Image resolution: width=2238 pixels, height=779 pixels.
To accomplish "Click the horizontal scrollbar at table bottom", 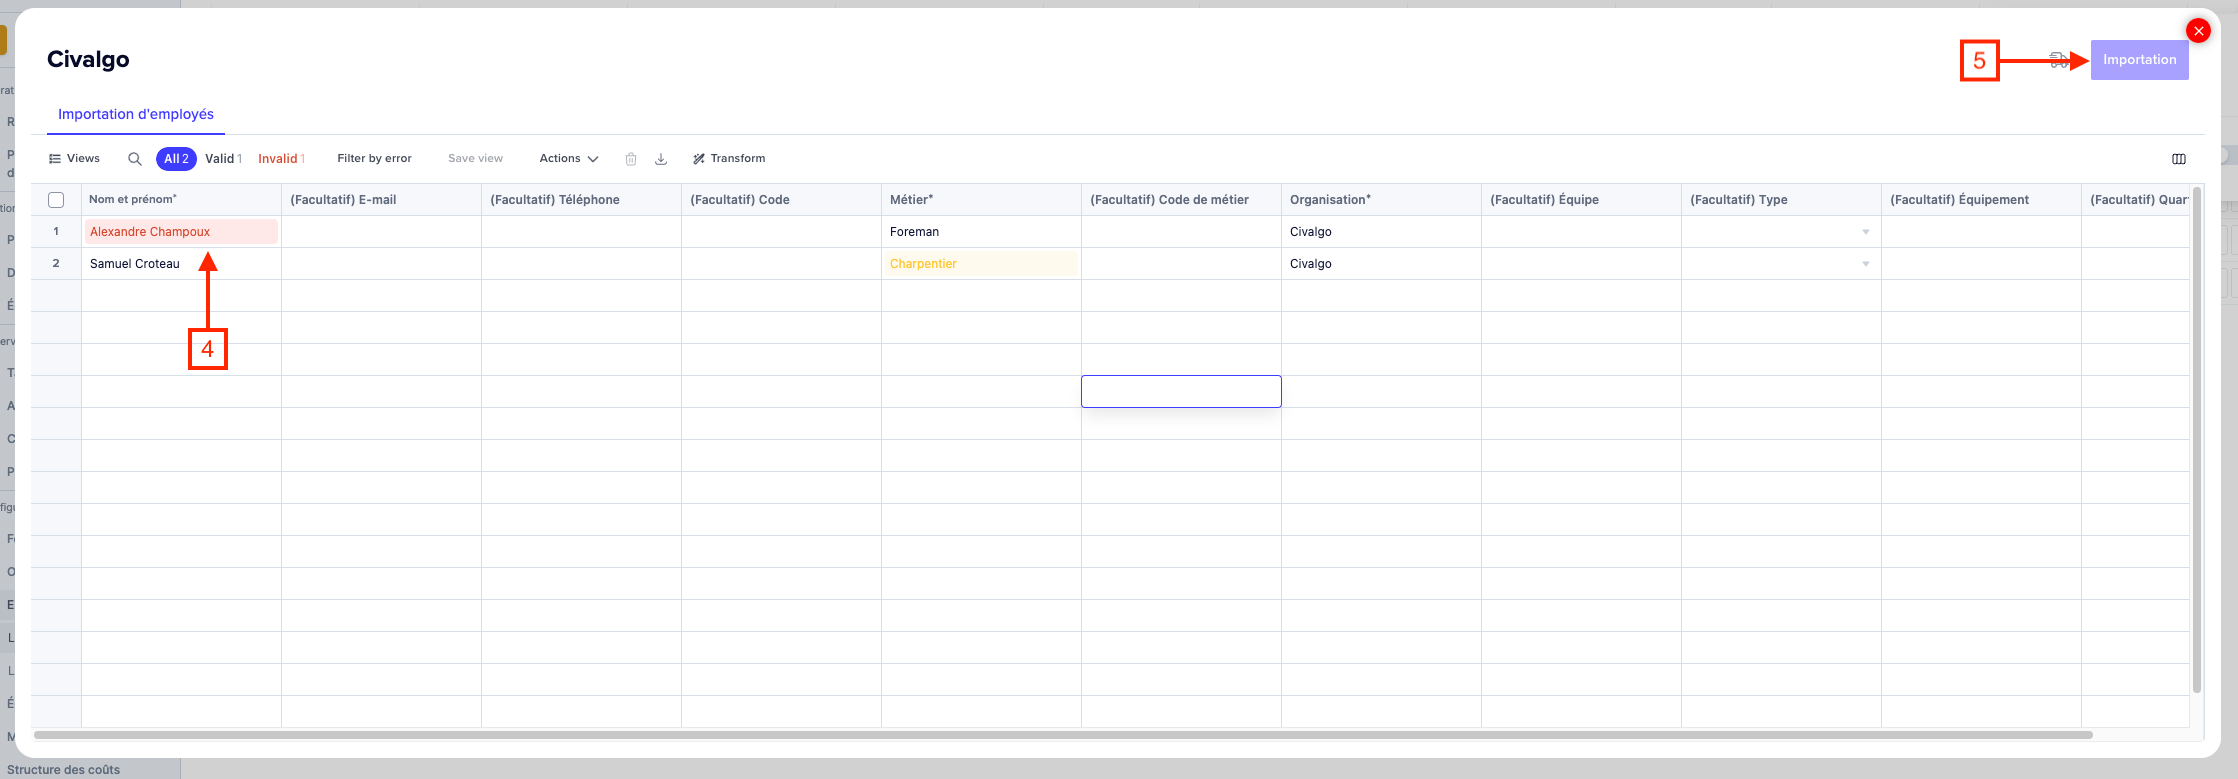I will 1062,735.
